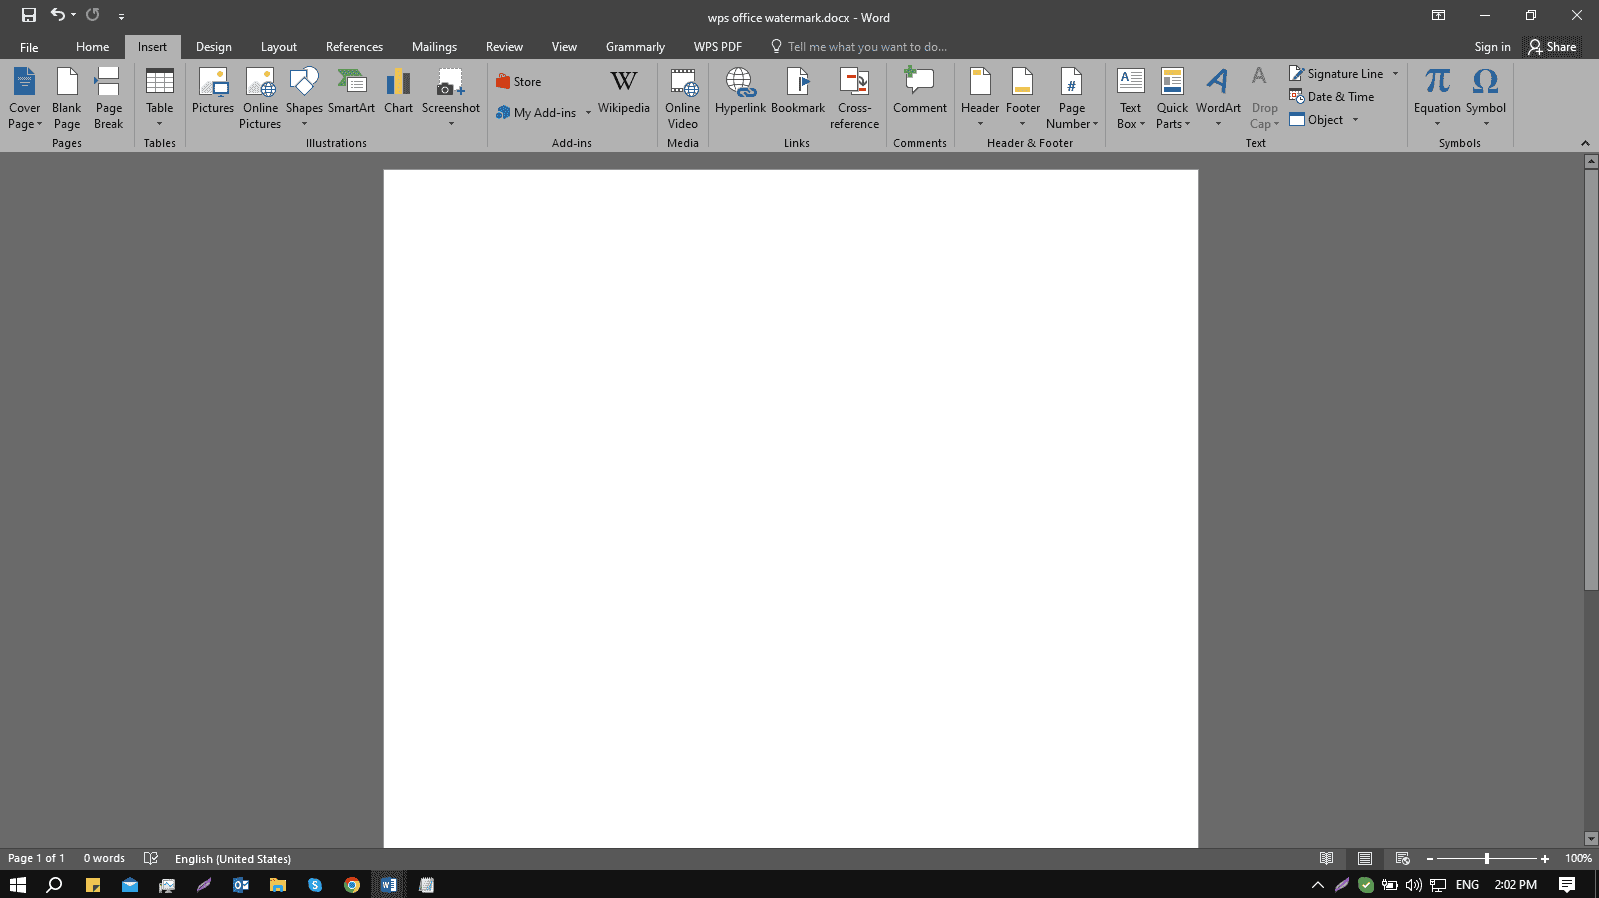Viewport: 1599px width, 898px height.
Task: Insert WordArt text
Action: pyautogui.click(x=1218, y=98)
